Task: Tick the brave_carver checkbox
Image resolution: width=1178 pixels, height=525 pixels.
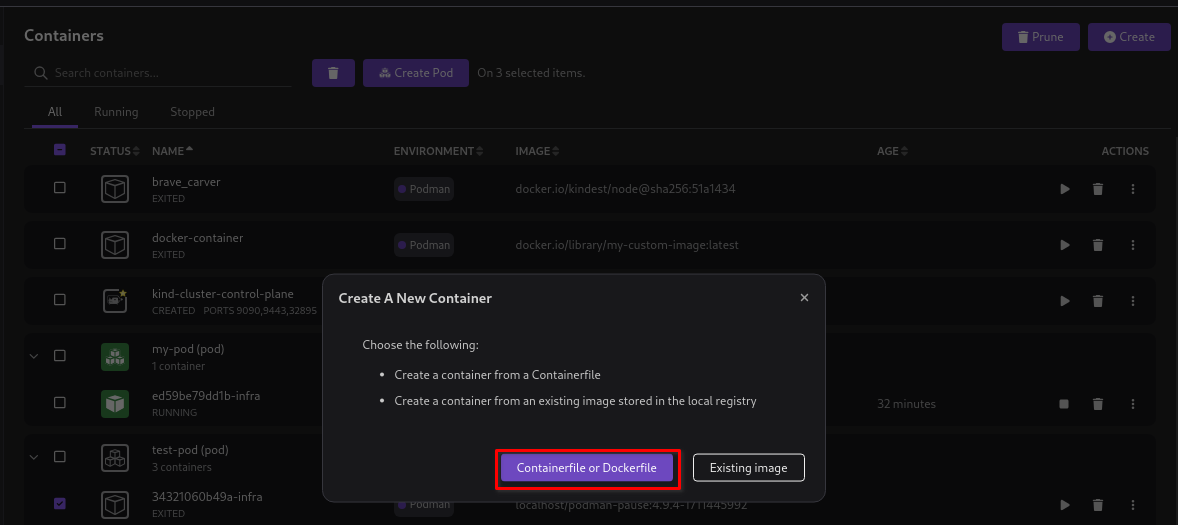Action: (x=60, y=188)
